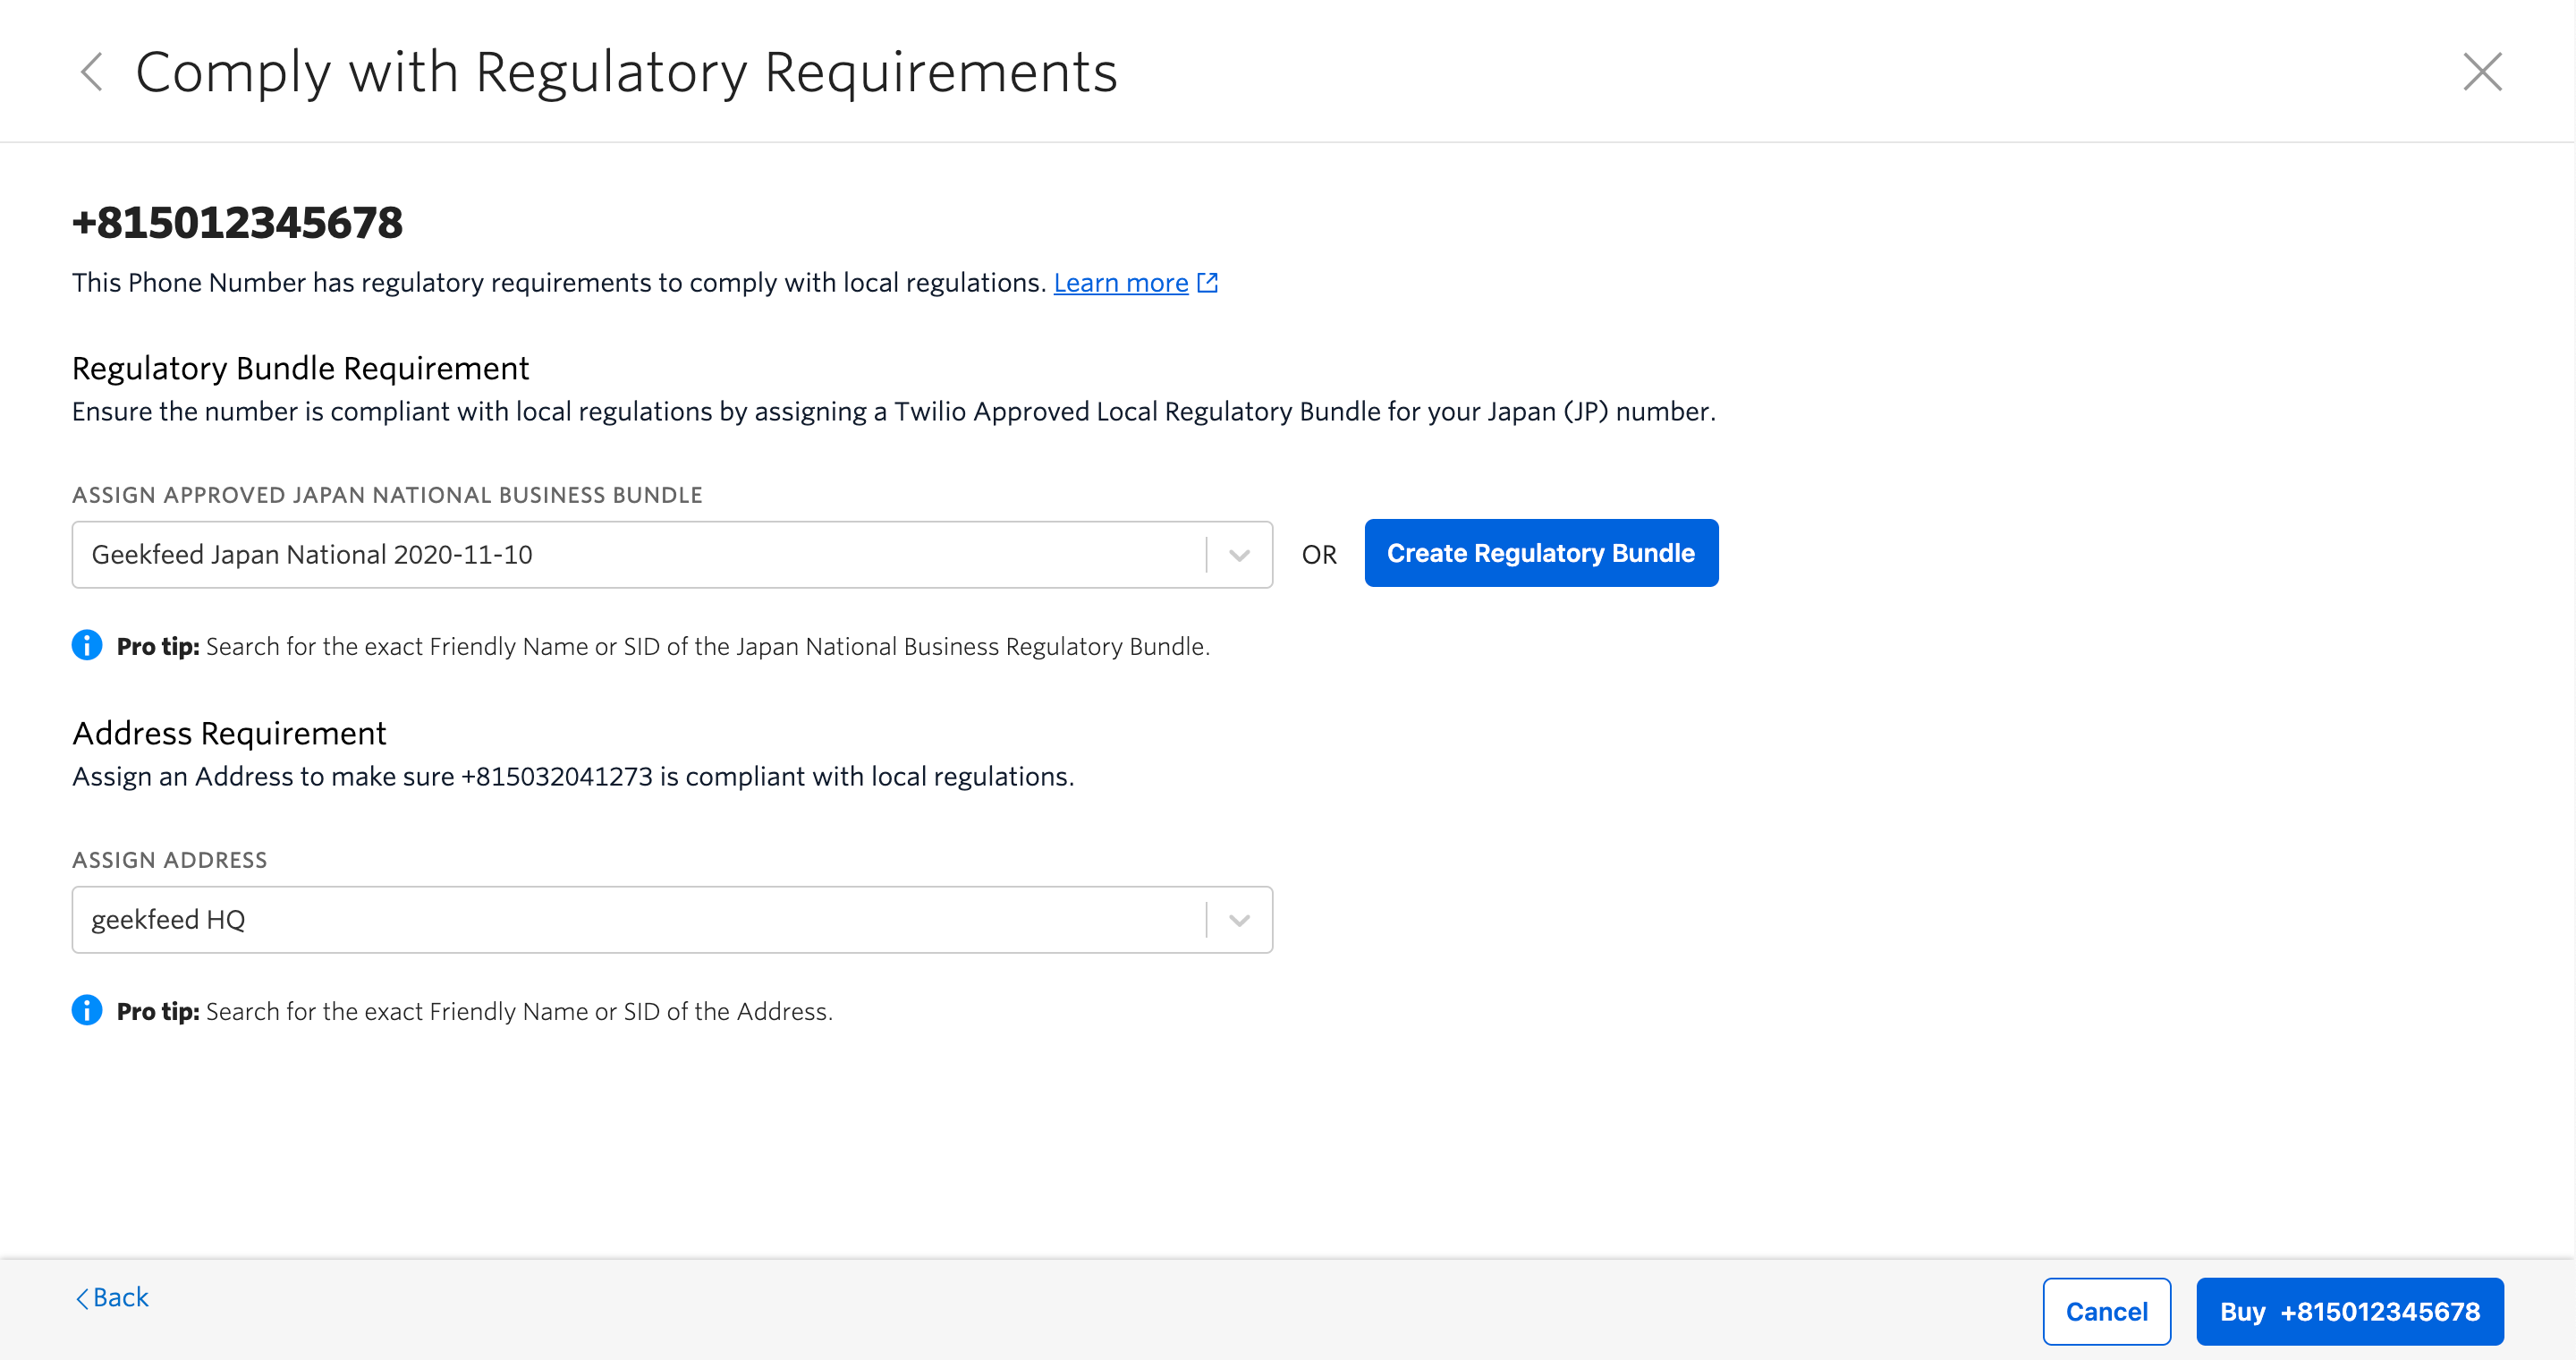Close the regulatory requirements dialog
2576x1360 pixels.
point(2482,72)
